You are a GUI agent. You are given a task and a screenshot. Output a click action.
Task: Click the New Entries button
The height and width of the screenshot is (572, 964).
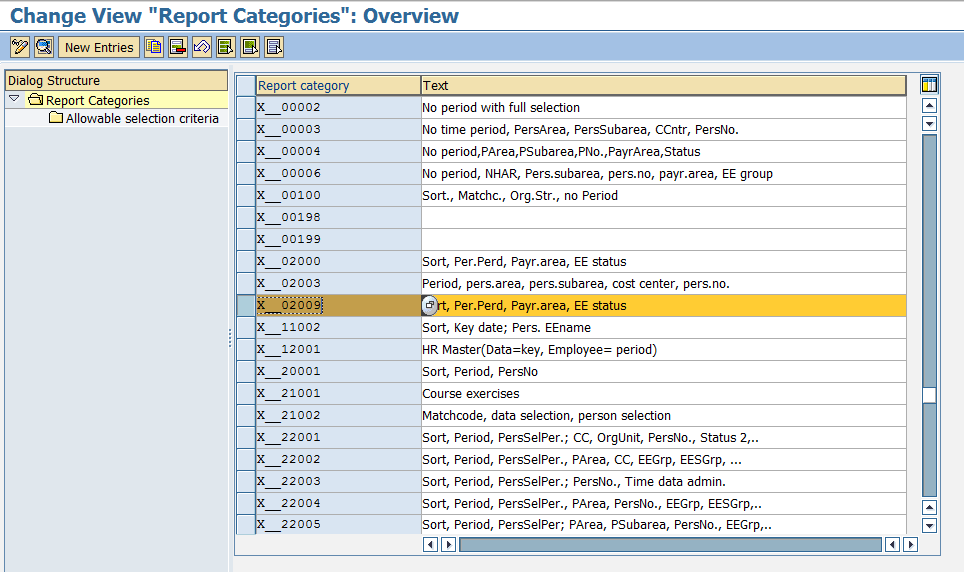(99, 47)
